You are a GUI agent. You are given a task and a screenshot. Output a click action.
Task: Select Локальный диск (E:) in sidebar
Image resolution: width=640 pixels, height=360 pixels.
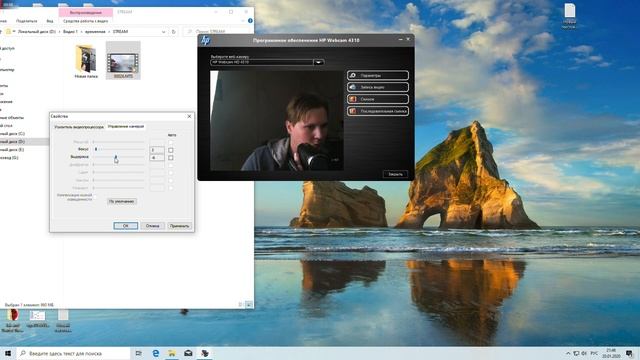click(12, 149)
